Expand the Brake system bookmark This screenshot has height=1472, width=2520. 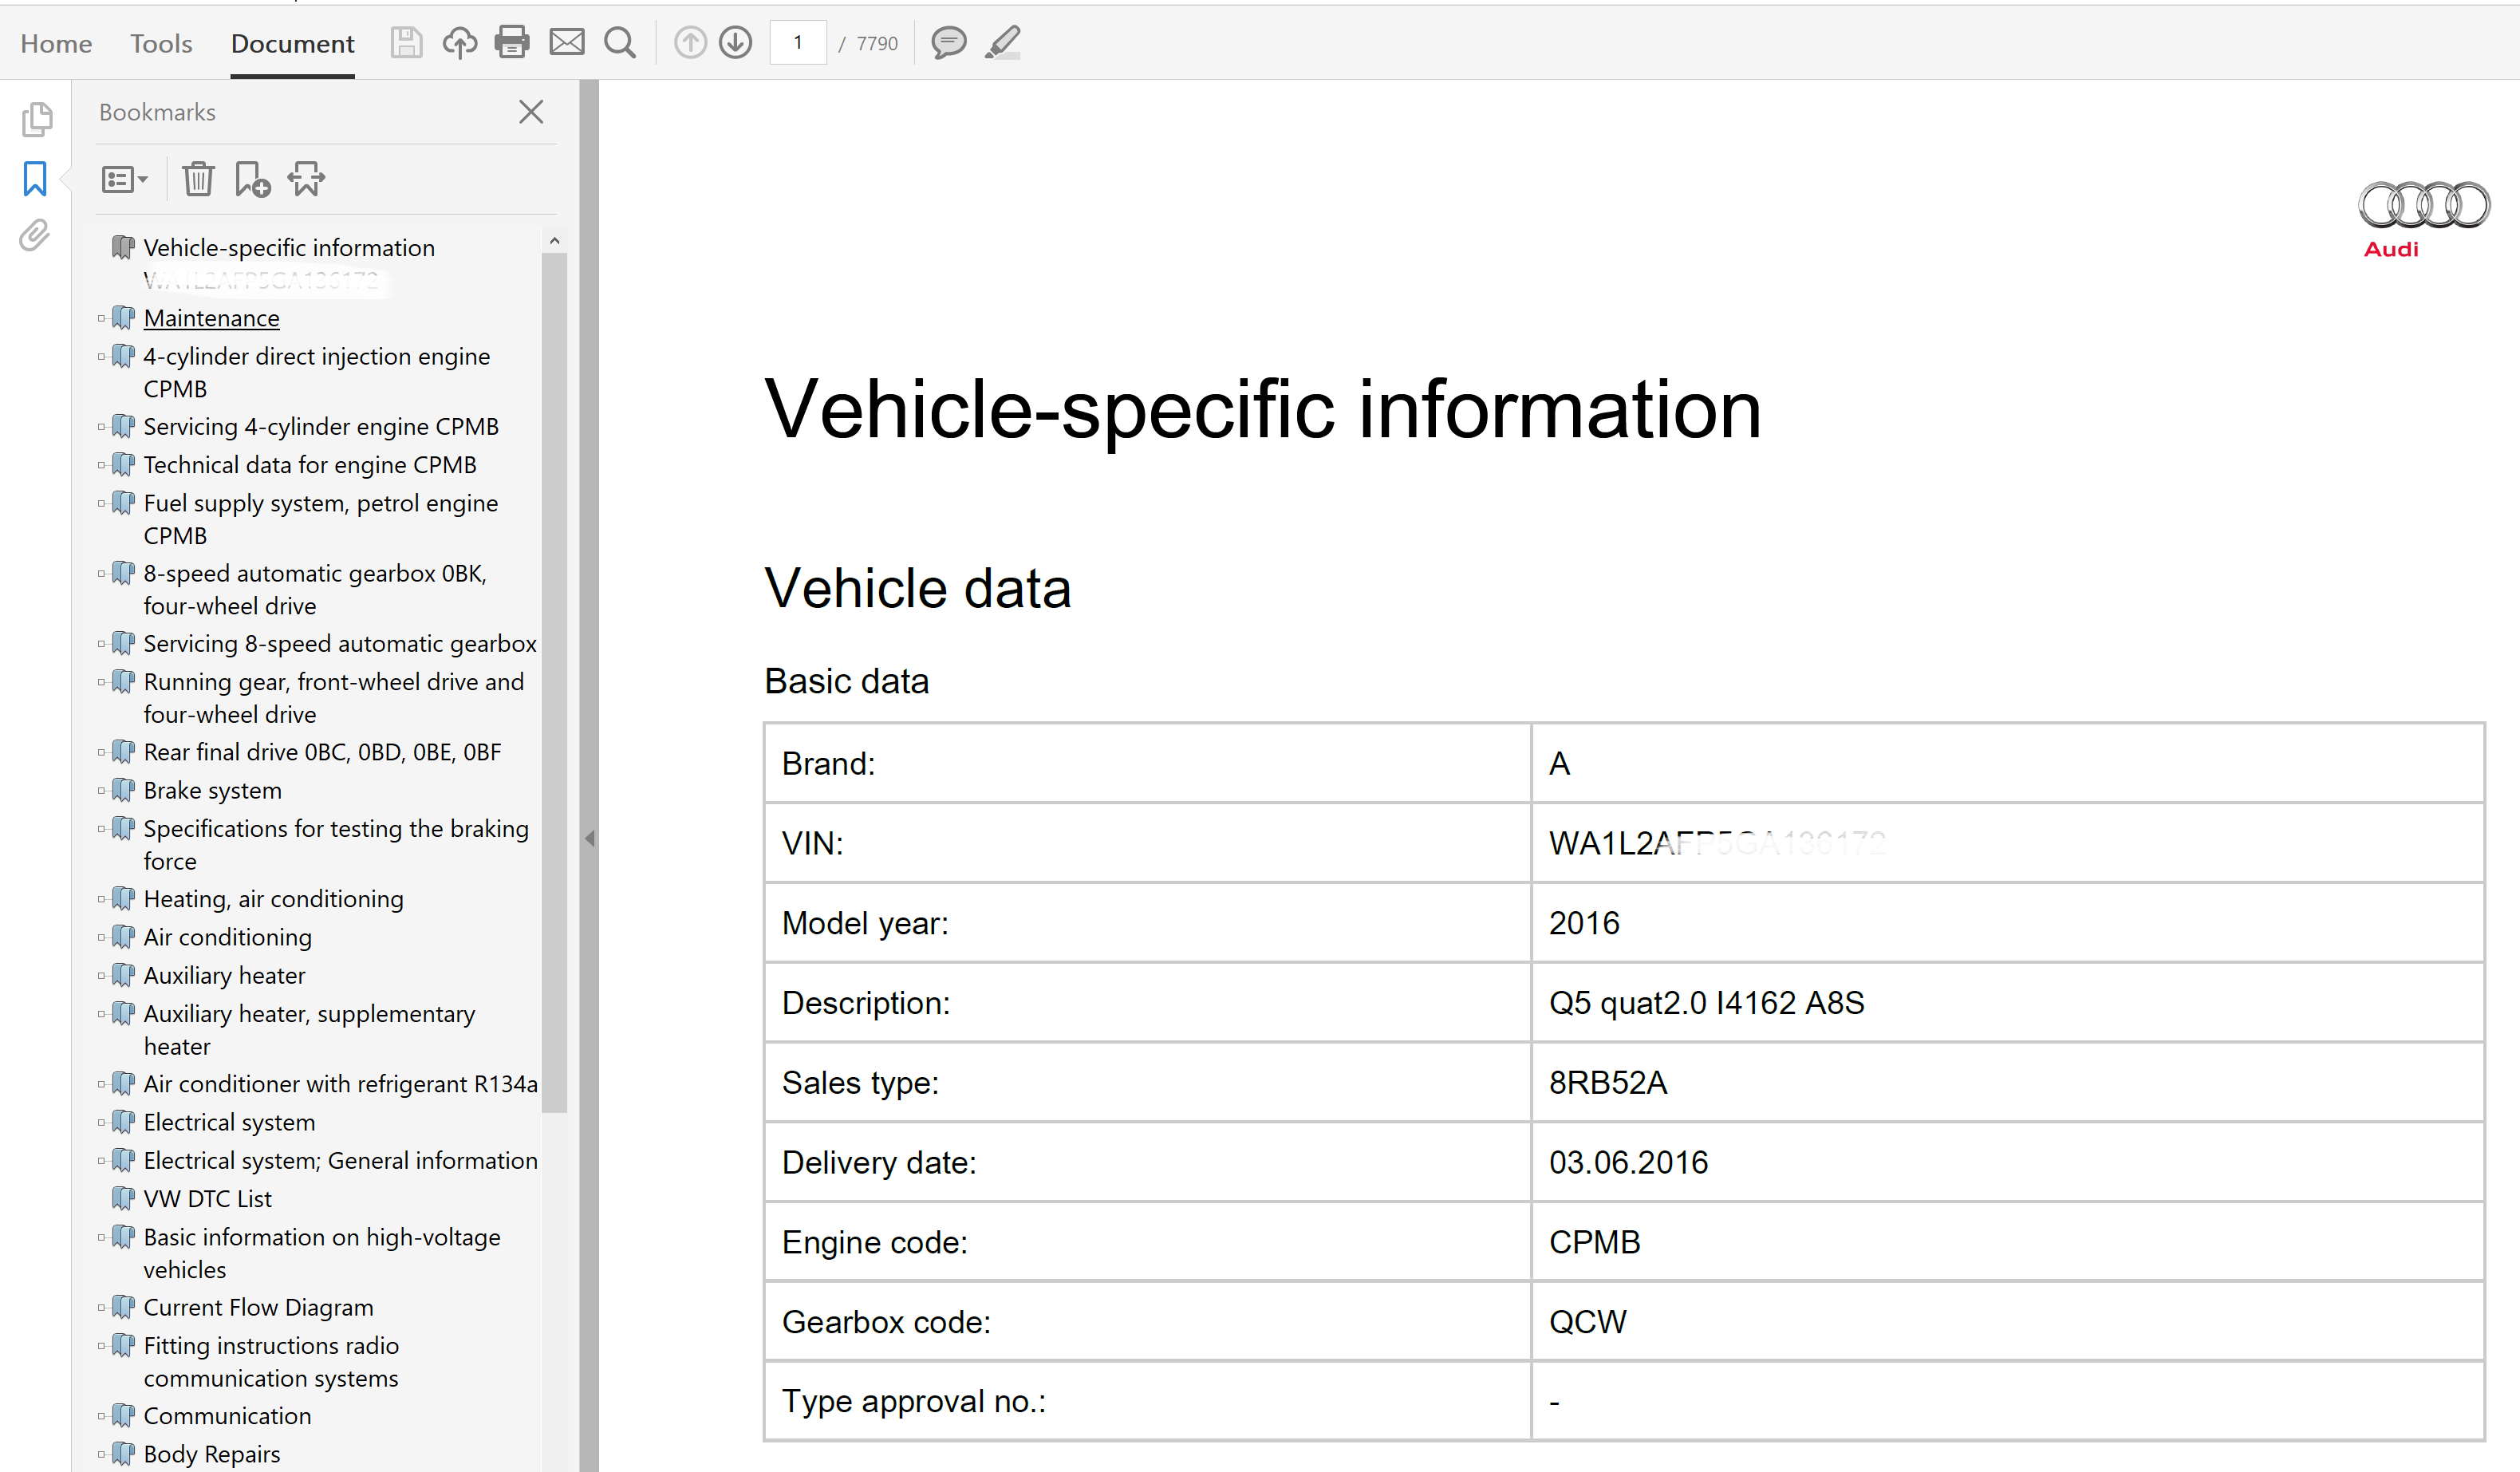click(x=101, y=790)
